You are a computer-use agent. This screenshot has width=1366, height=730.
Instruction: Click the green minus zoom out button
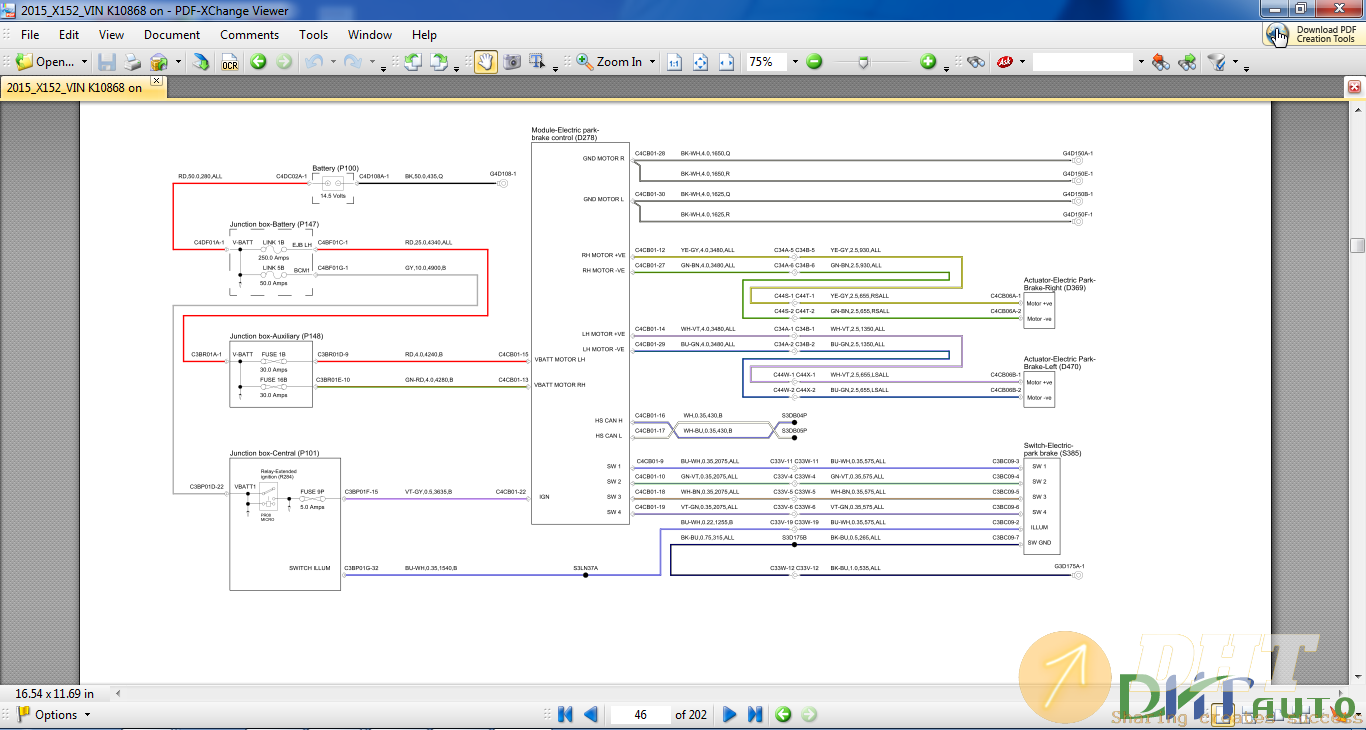click(x=814, y=62)
